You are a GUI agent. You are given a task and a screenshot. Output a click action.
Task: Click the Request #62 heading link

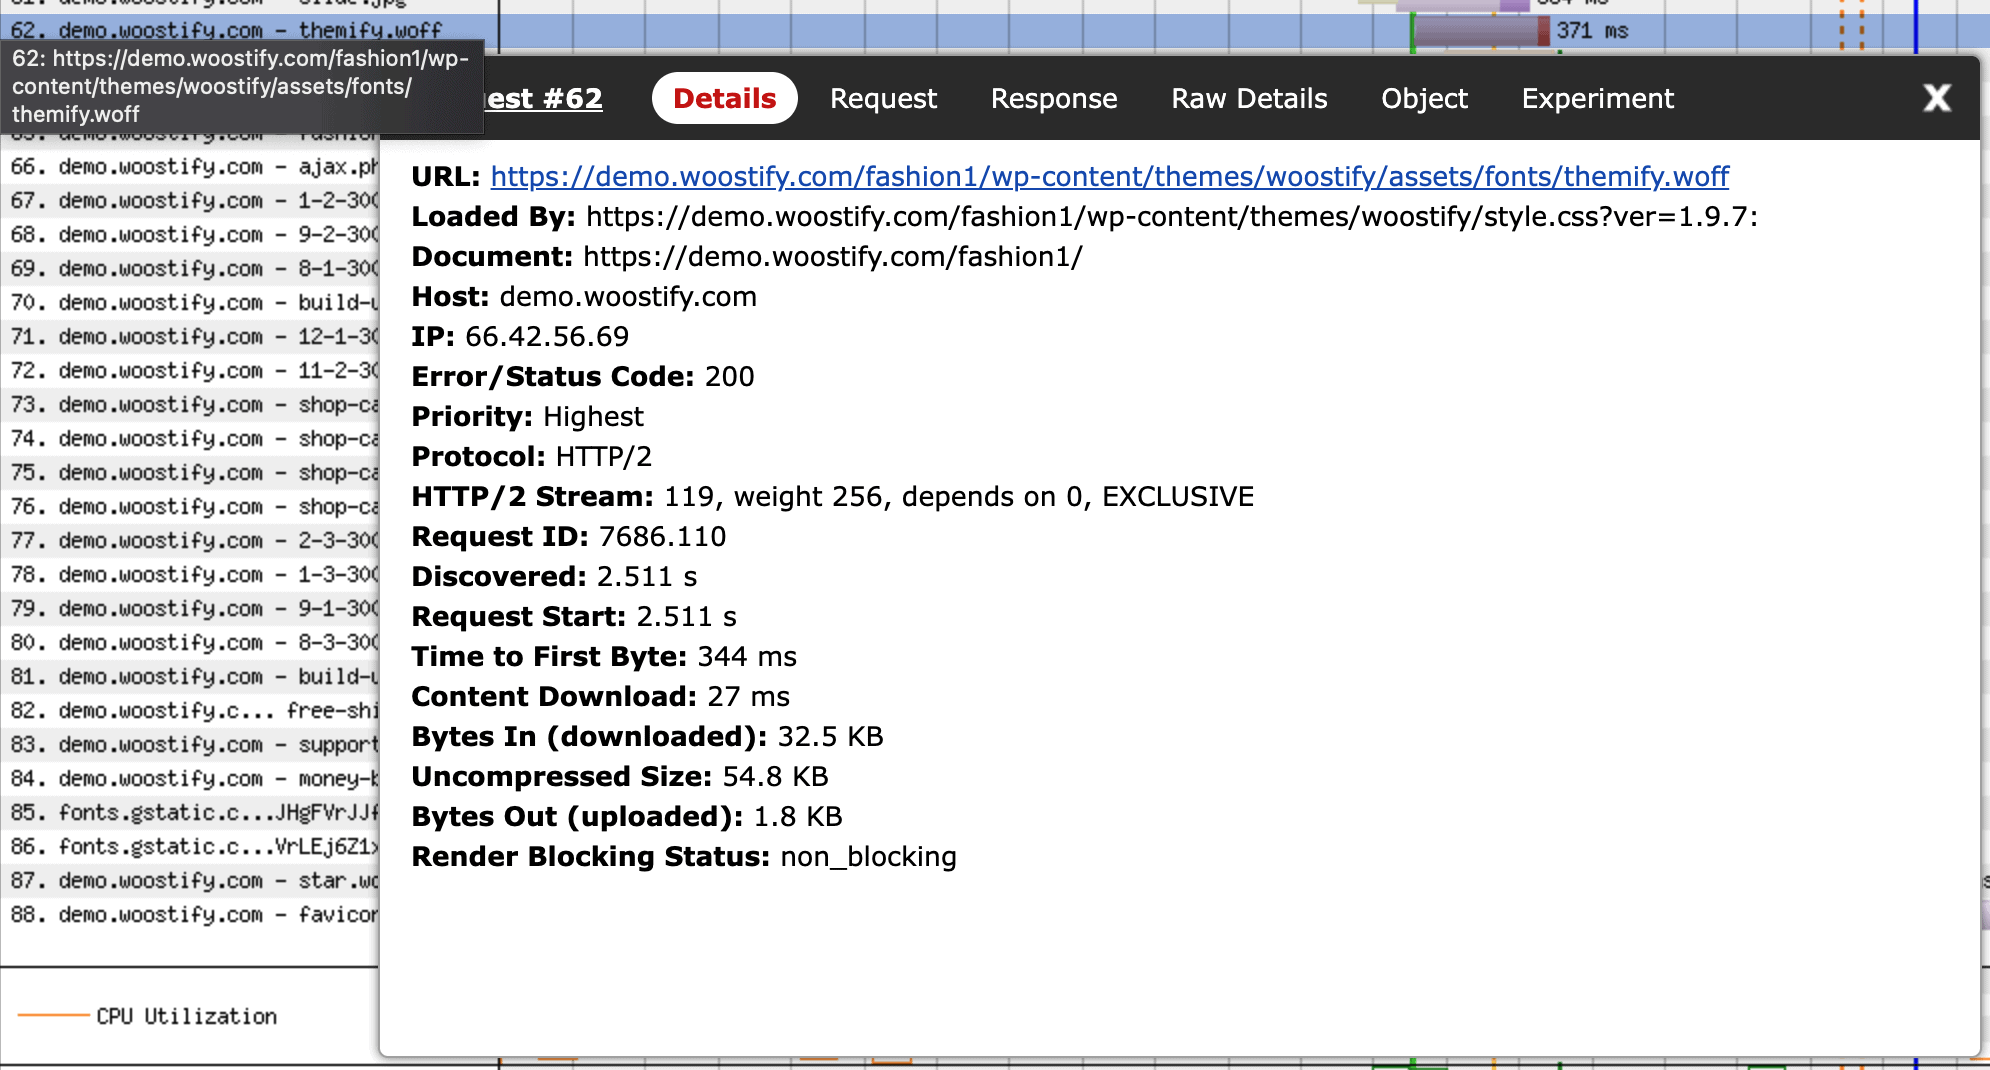544,98
